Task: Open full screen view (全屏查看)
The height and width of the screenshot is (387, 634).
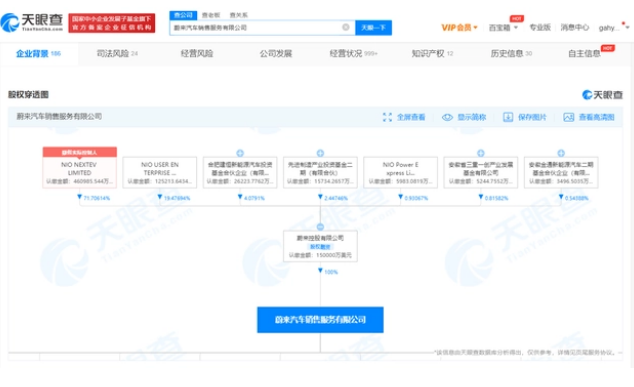Action: pyautogui.click(x=404, y=117)
